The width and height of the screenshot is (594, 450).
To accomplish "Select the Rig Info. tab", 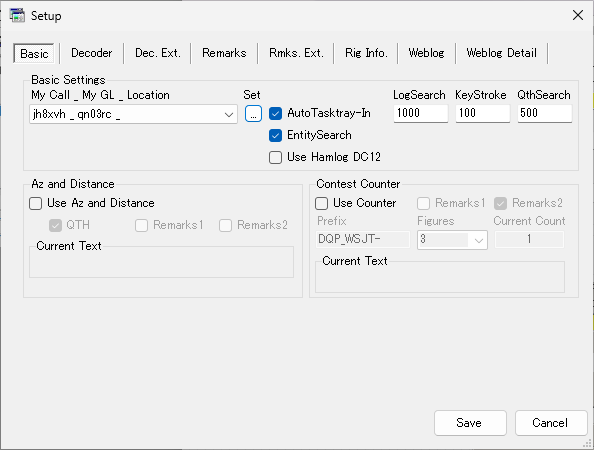I will tap(366, 53).
